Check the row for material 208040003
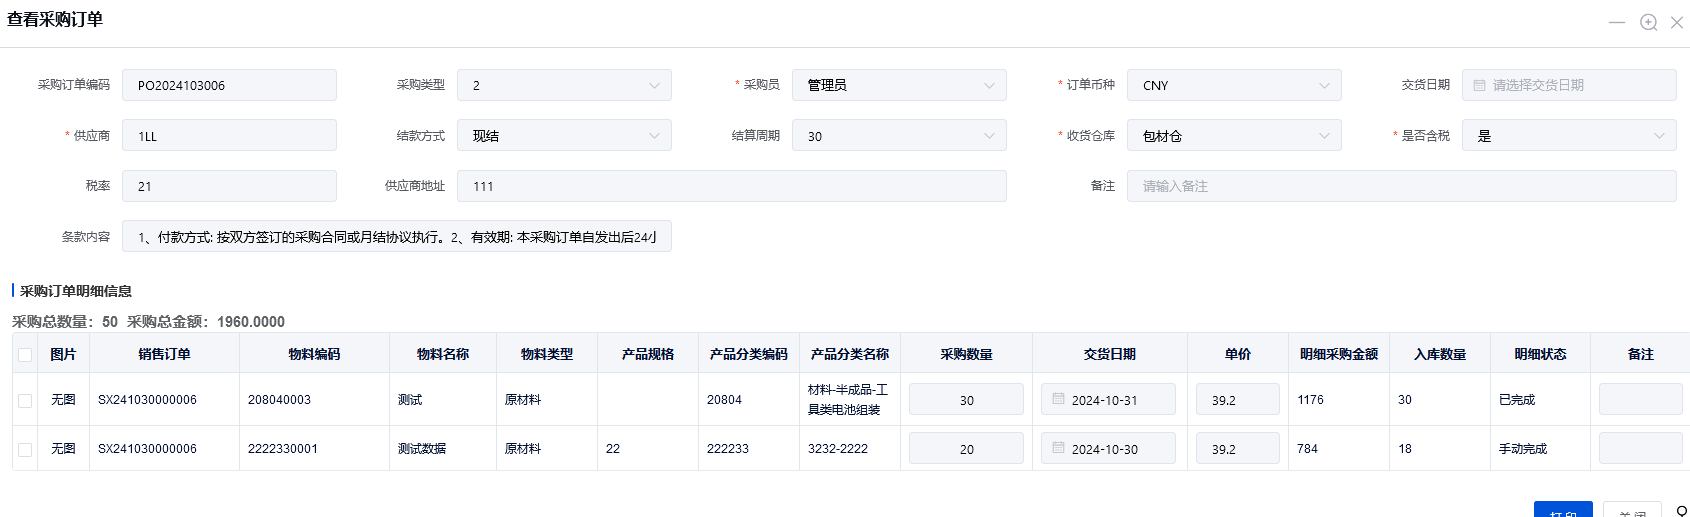1690x517 pixels. pos(25,400)
